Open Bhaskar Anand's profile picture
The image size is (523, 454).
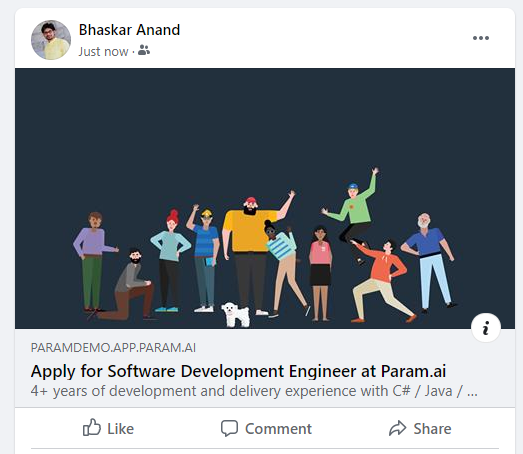coord(51,40)
